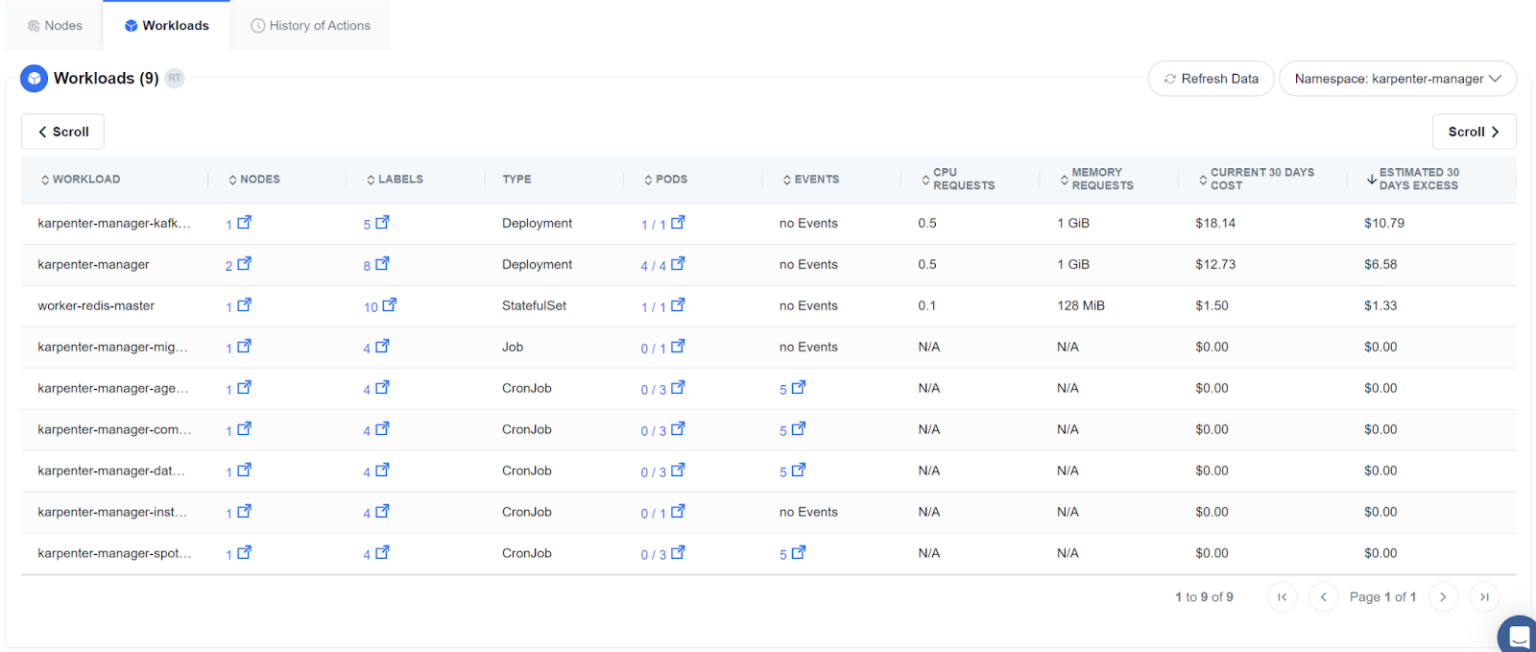
Task: Open labels popup icon for karpenter-manager-spot row
Action: click(x=381, y=552)
